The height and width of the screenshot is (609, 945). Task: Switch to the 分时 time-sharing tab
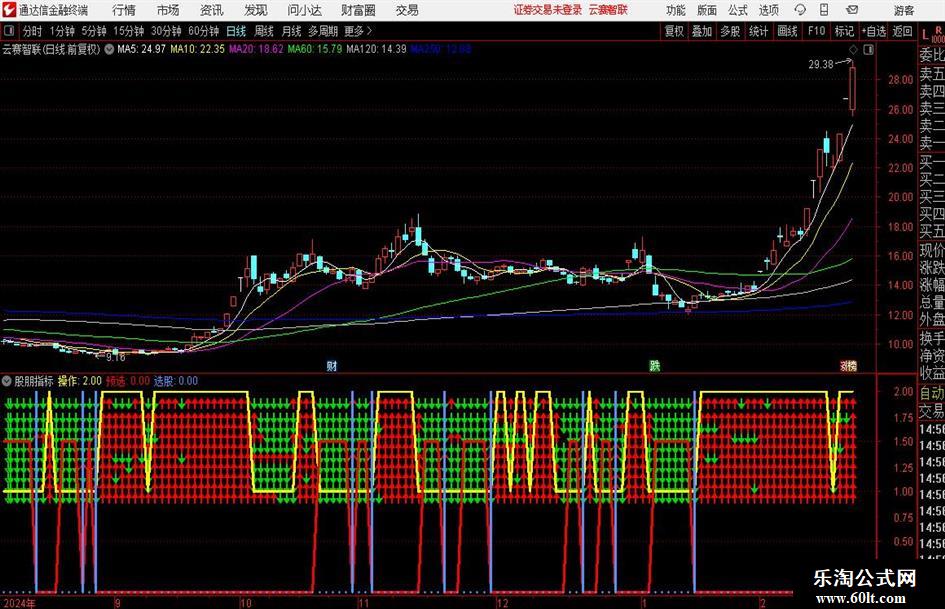(33, 31)
